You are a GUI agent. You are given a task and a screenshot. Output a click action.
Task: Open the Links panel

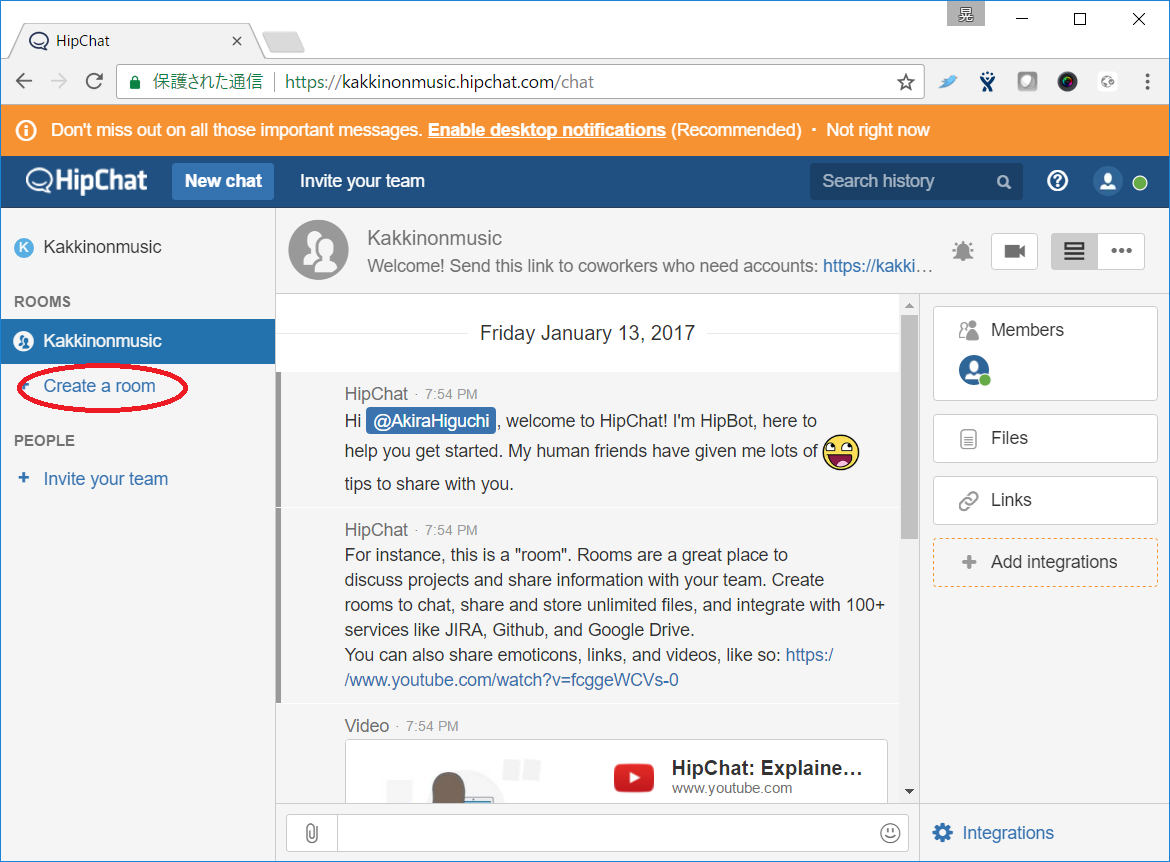click(x=1045, y=500)
